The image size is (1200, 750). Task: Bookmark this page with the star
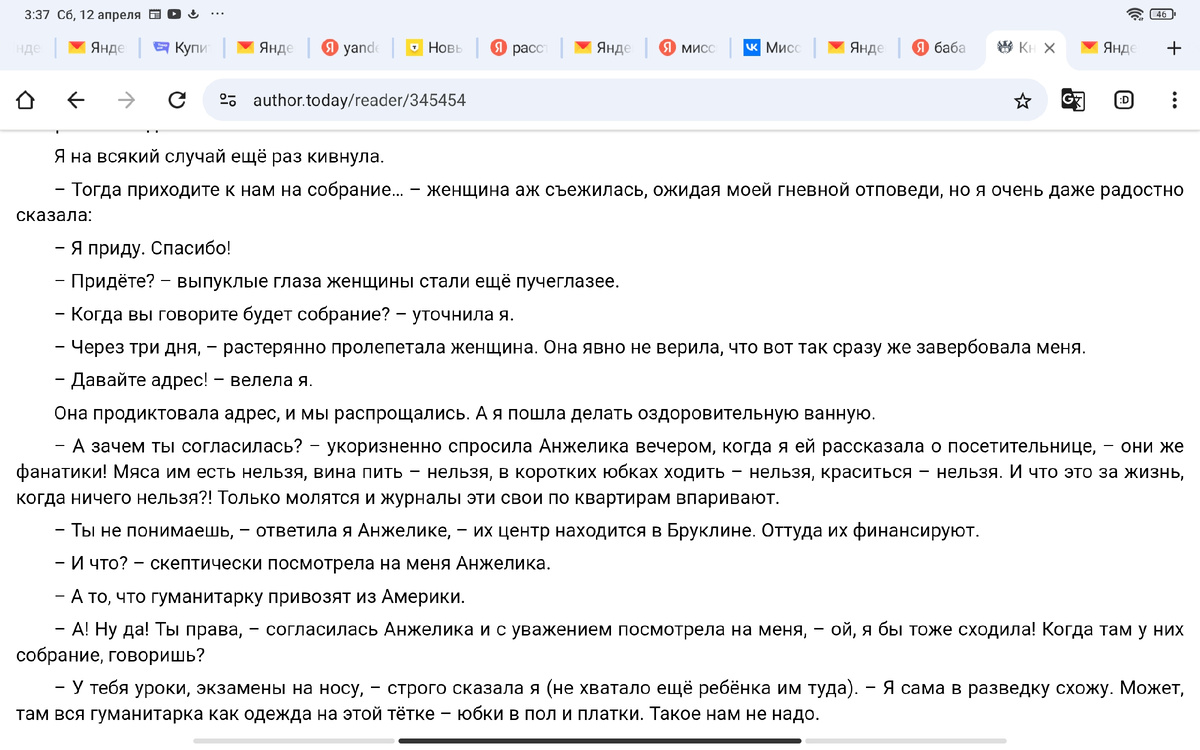tap(1022, 100)
